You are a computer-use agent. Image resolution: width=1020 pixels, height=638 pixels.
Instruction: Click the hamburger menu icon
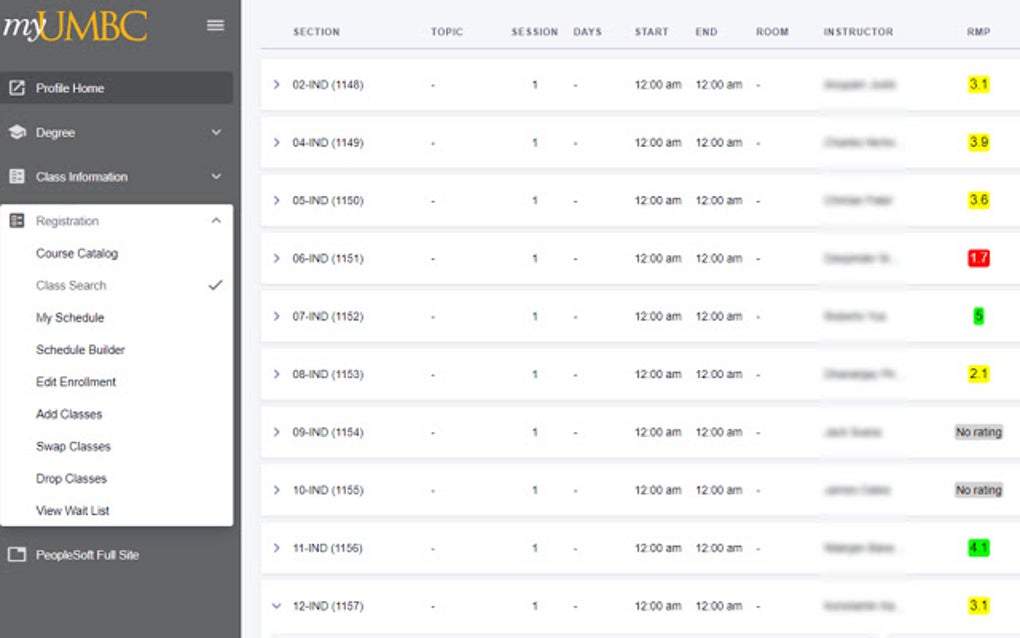[x=215, y=25]
